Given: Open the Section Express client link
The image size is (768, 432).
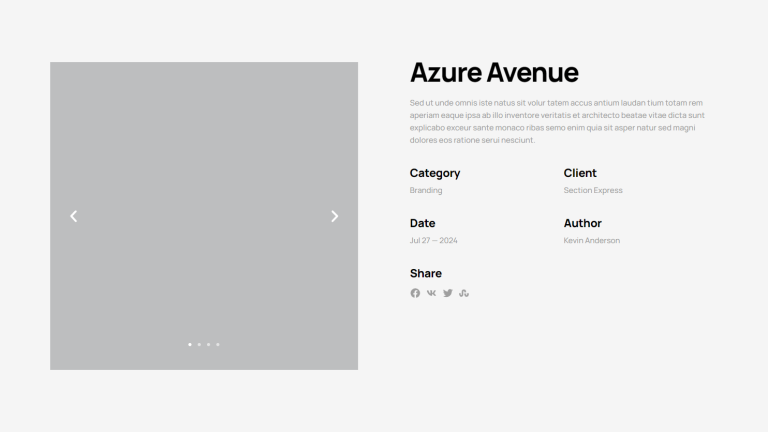Looking at the screenshot, I should [593, 190].
